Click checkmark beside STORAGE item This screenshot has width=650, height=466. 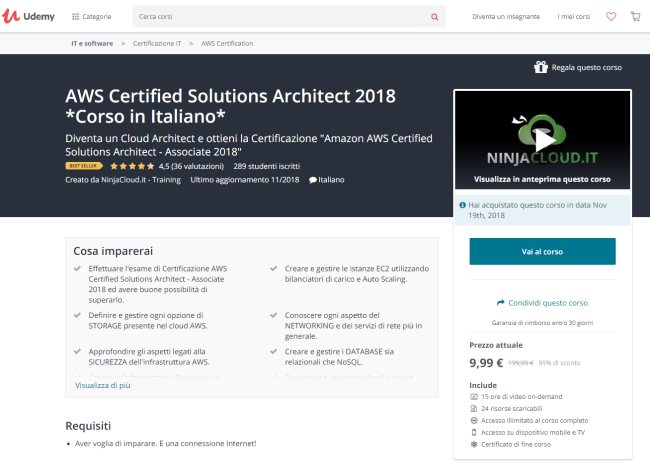click(x=77, y=315)
